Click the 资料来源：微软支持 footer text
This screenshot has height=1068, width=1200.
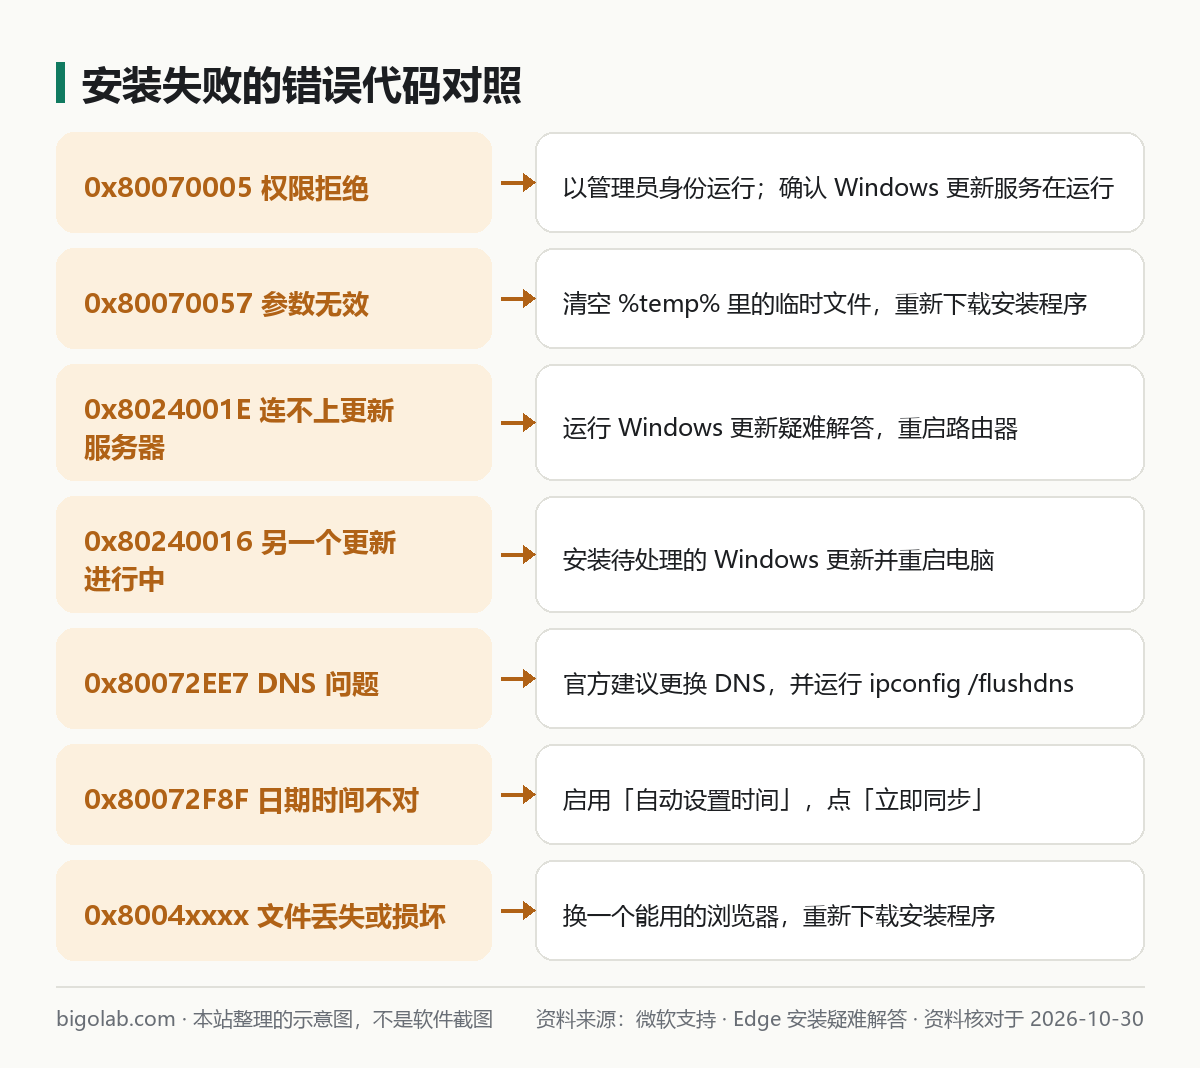[626, 1019]
